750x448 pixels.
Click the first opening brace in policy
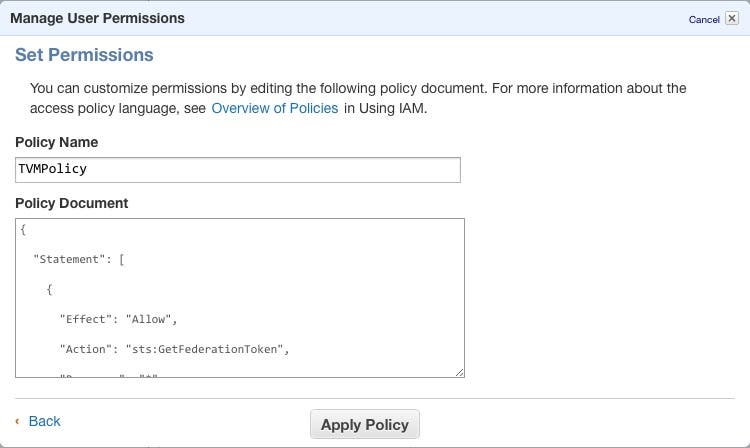click(x=23, y=229)
